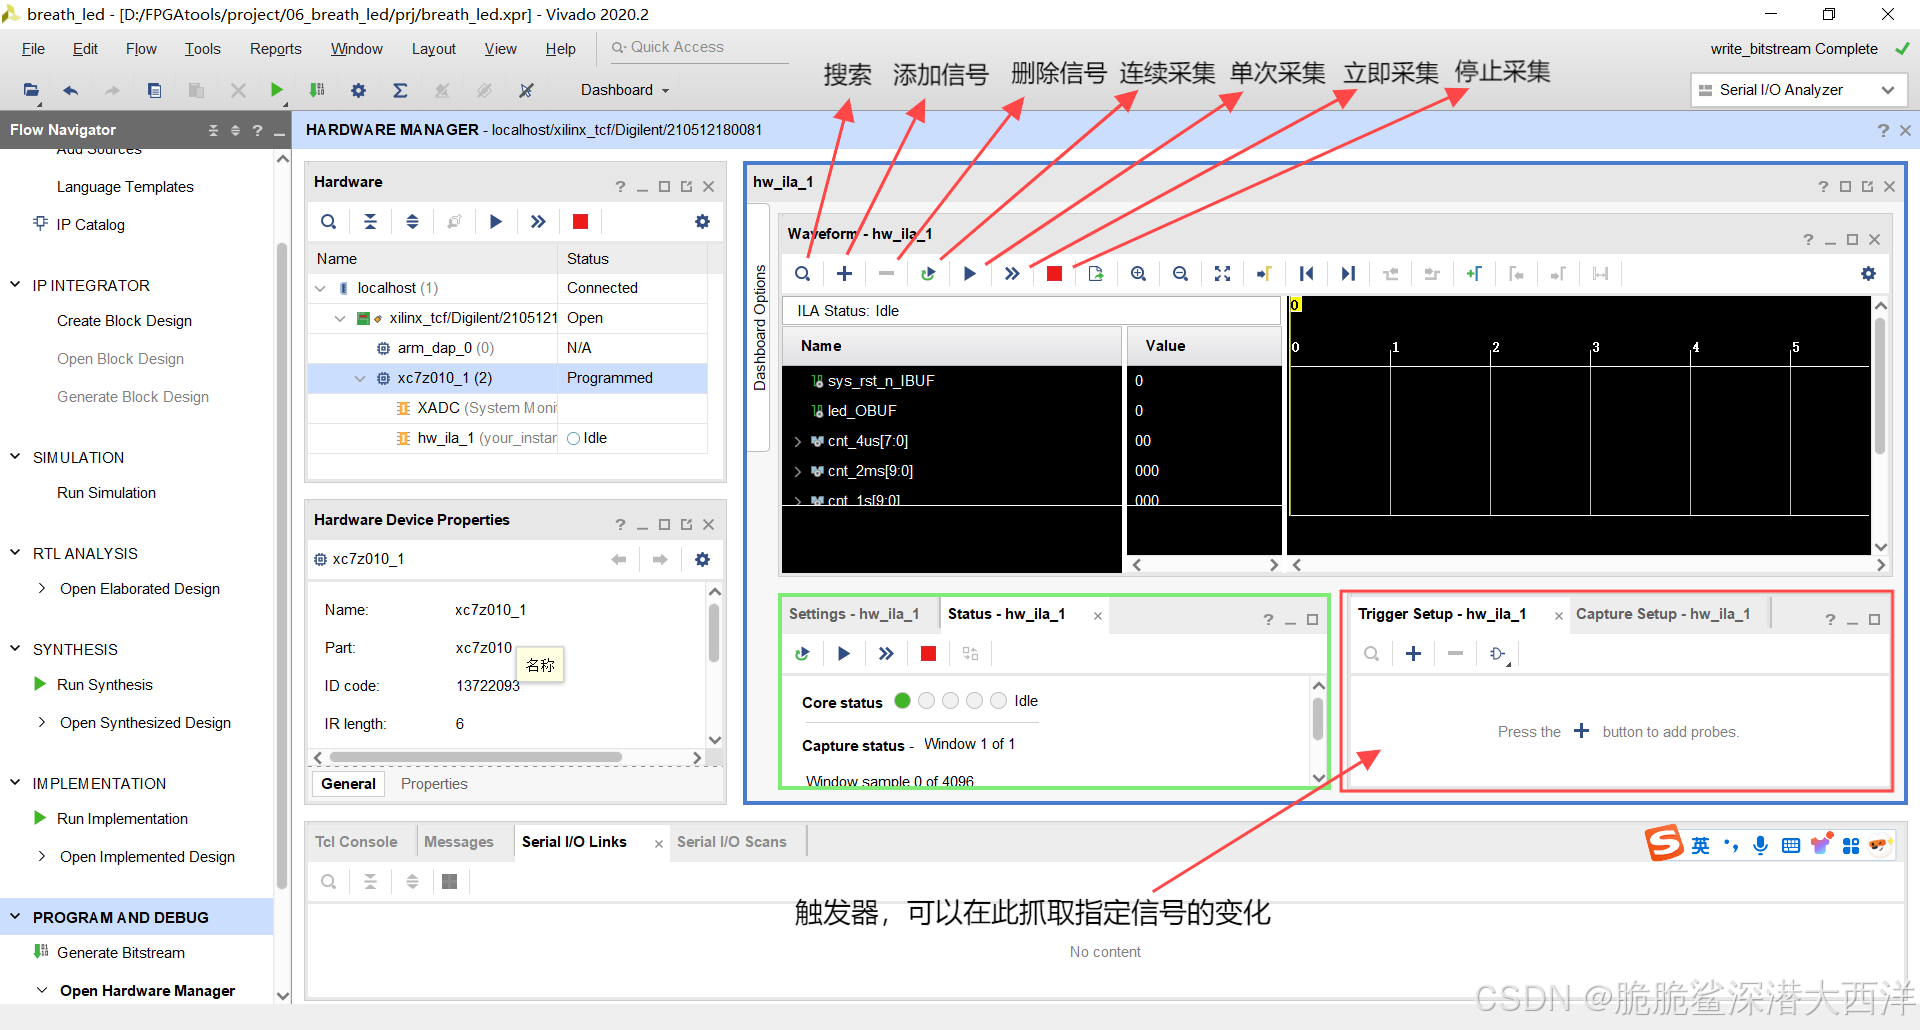Open the Tcl Console tab

coord(356,842)
